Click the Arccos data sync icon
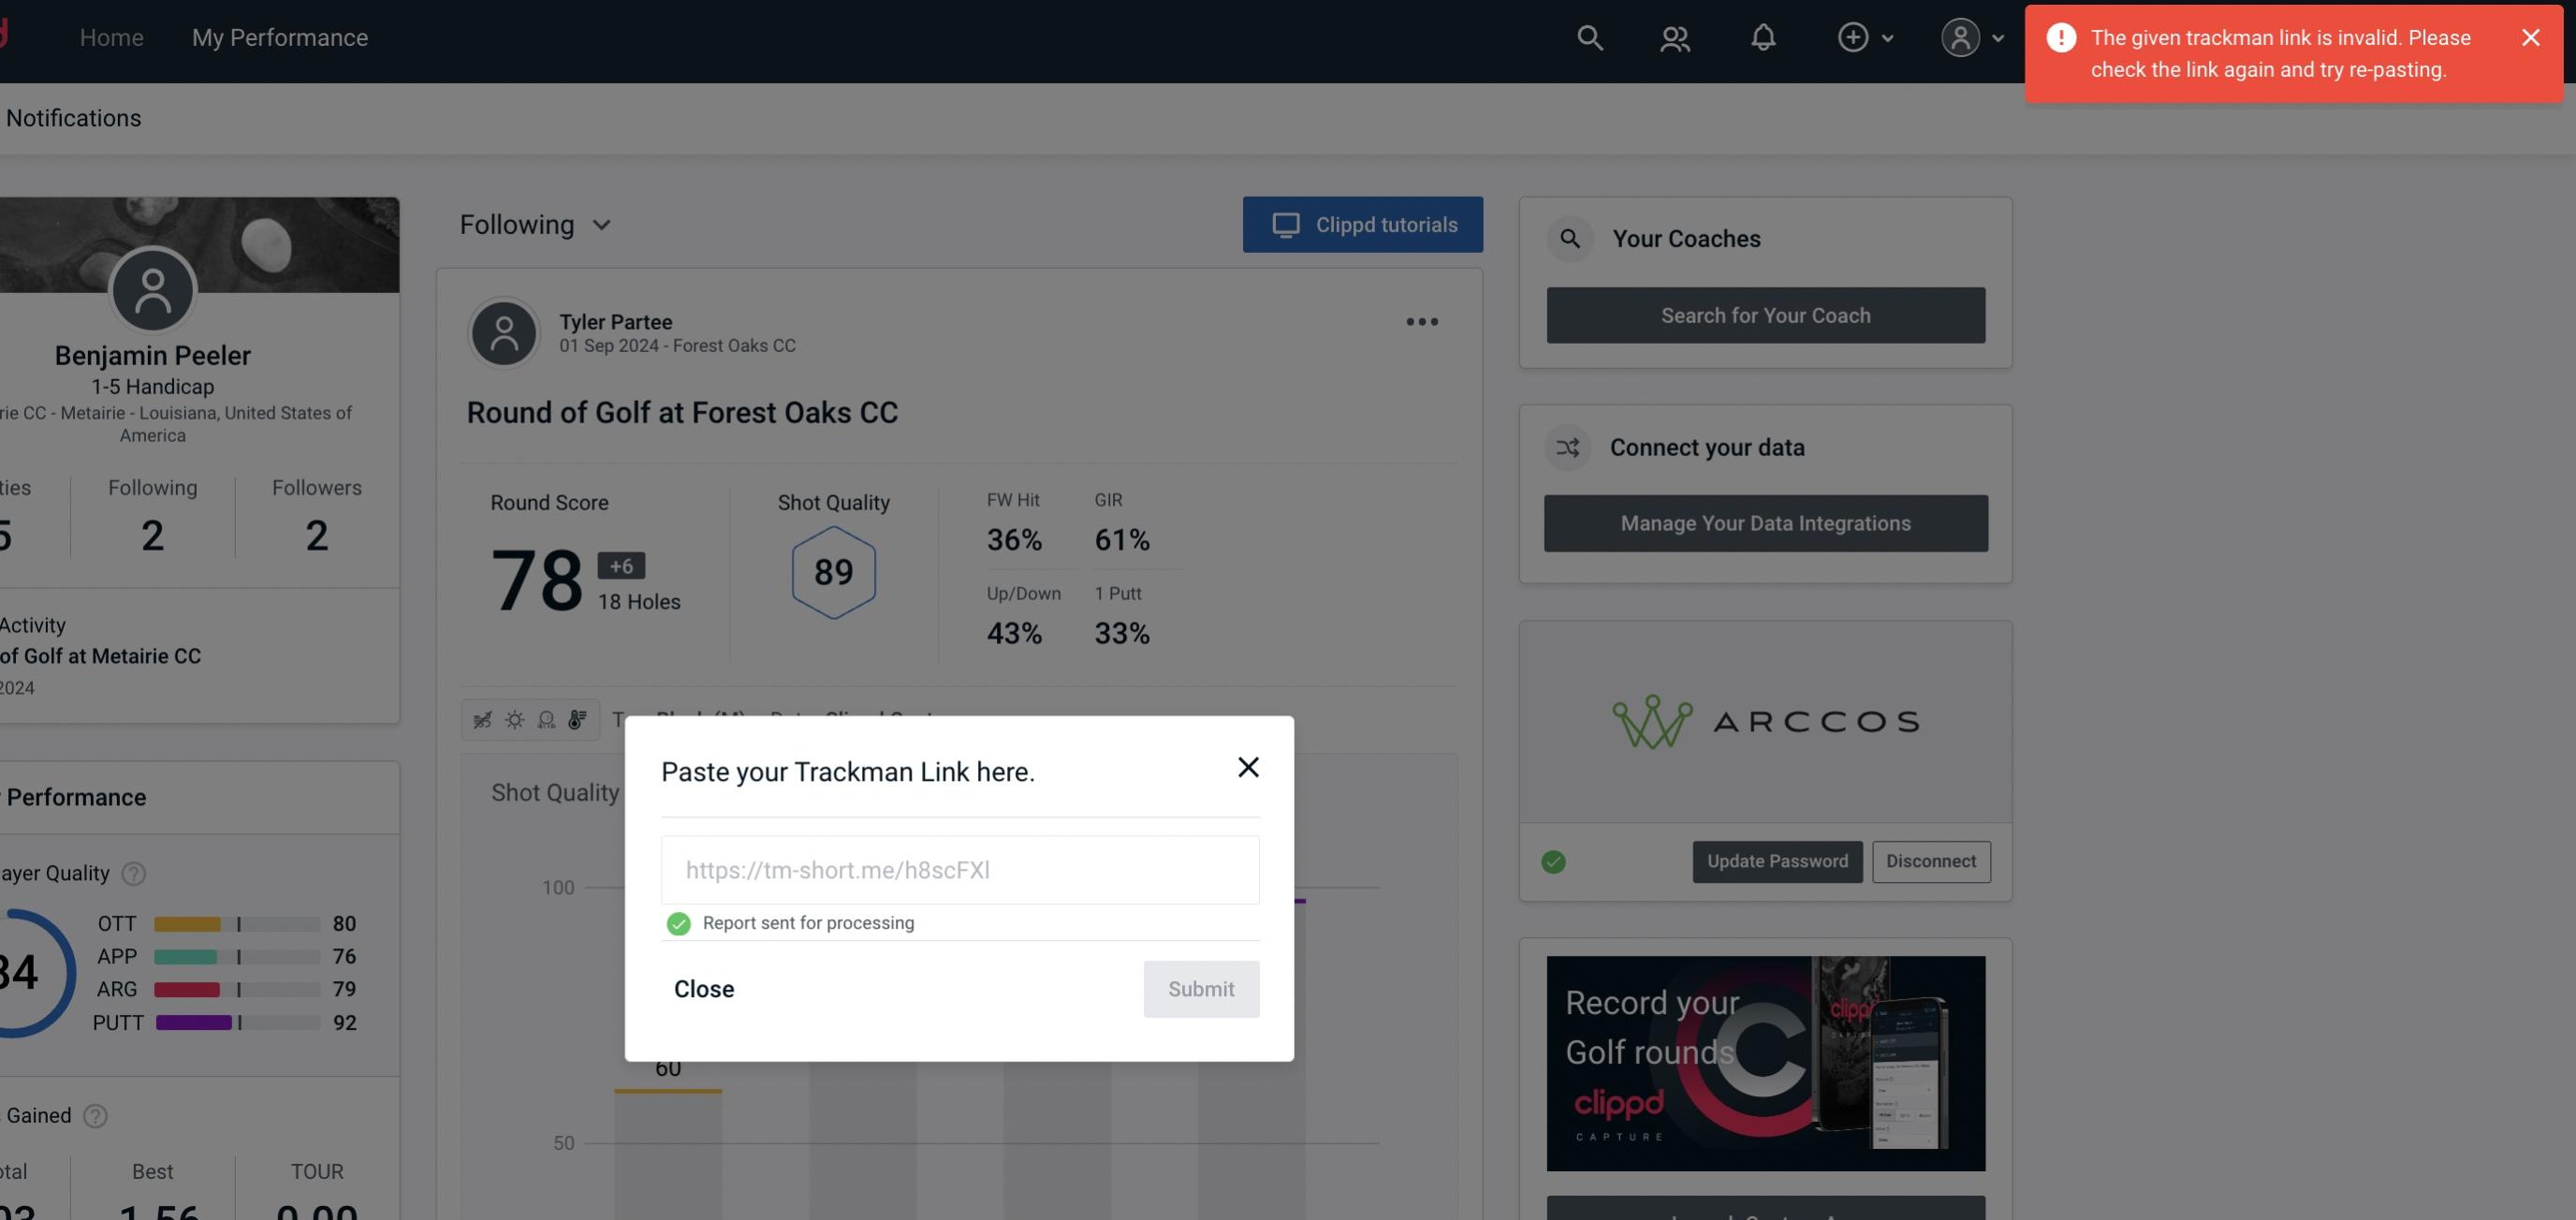This screenshot has height=1220, width=2576. [x=1553, y=860]
